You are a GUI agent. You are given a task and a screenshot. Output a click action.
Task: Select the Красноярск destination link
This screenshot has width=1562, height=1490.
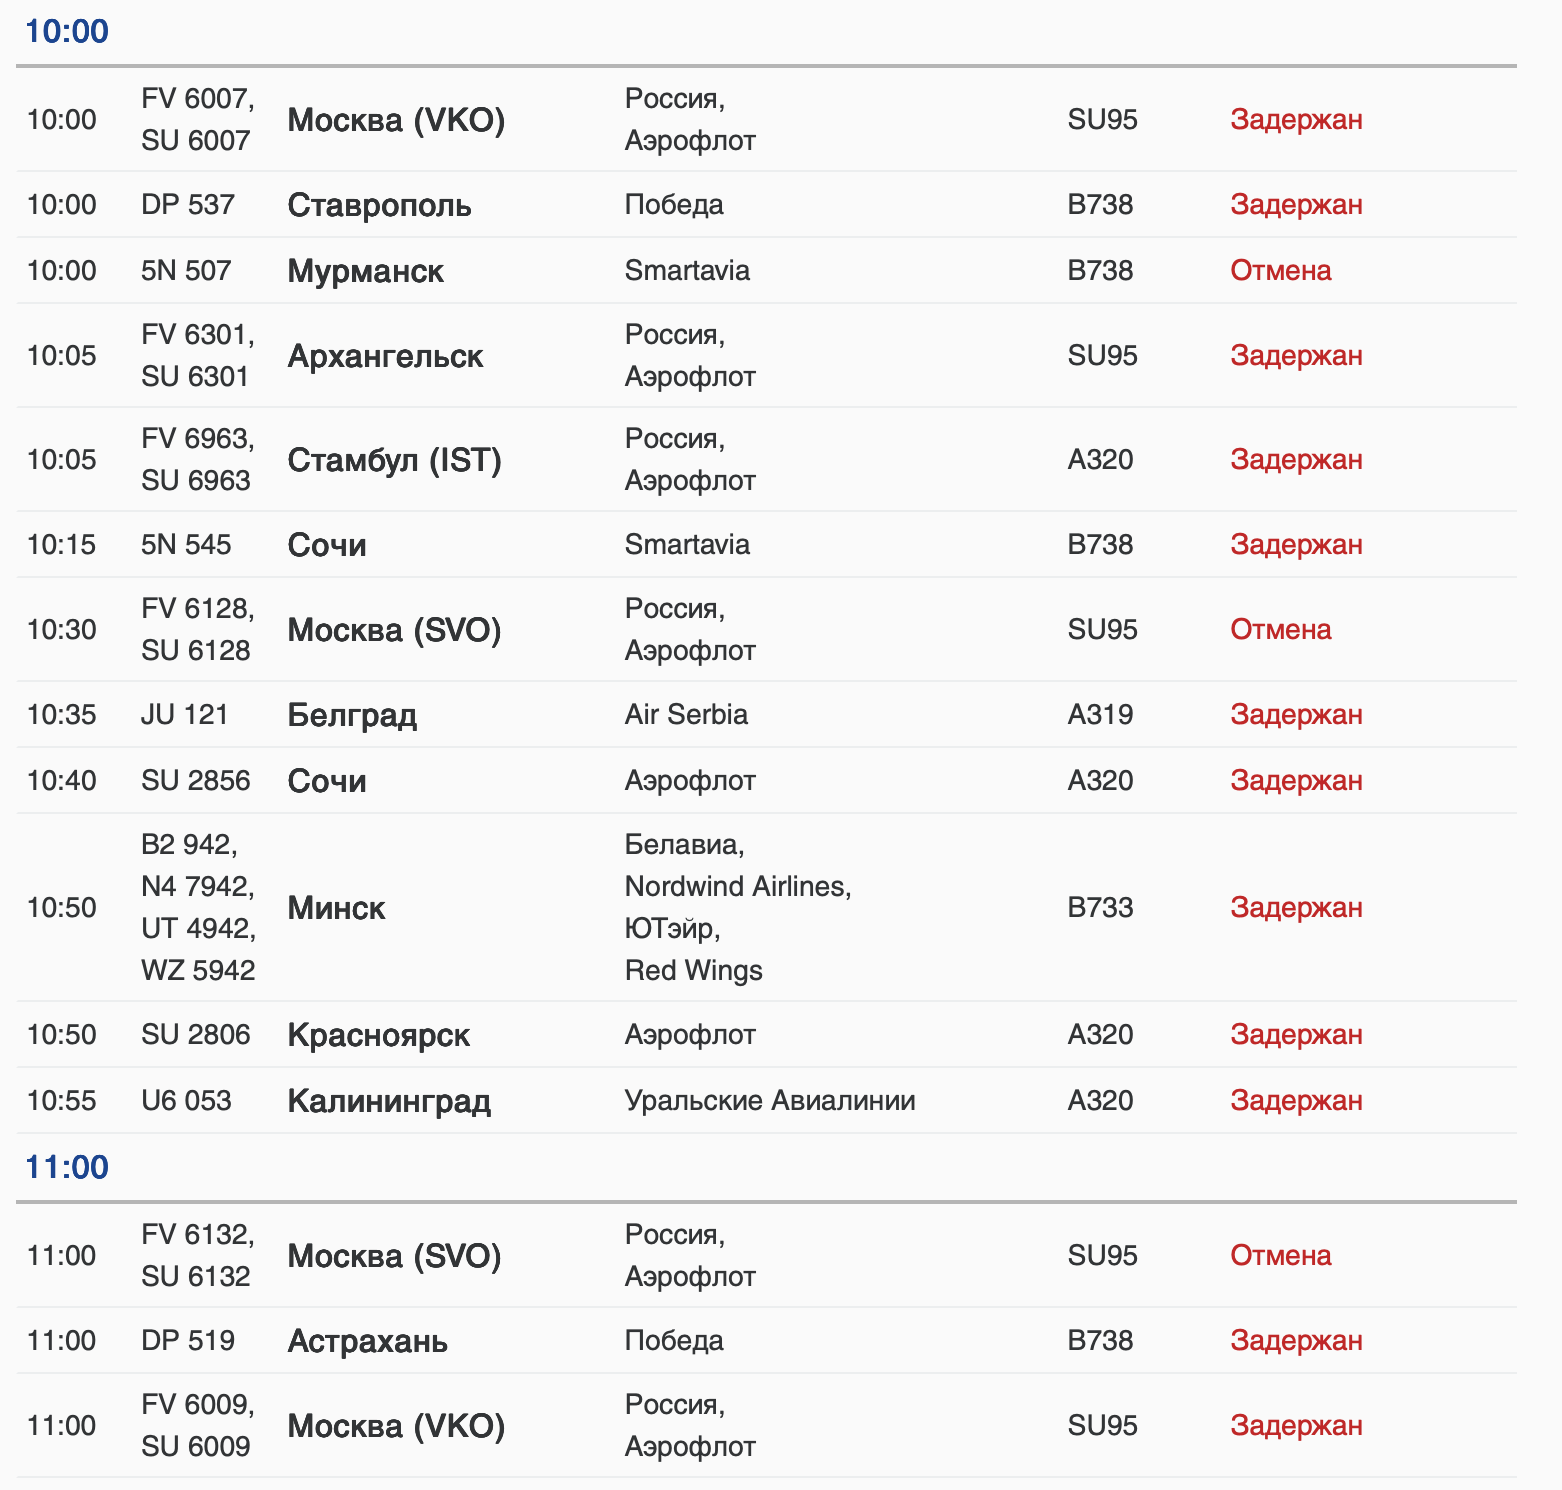point(378,1035)
